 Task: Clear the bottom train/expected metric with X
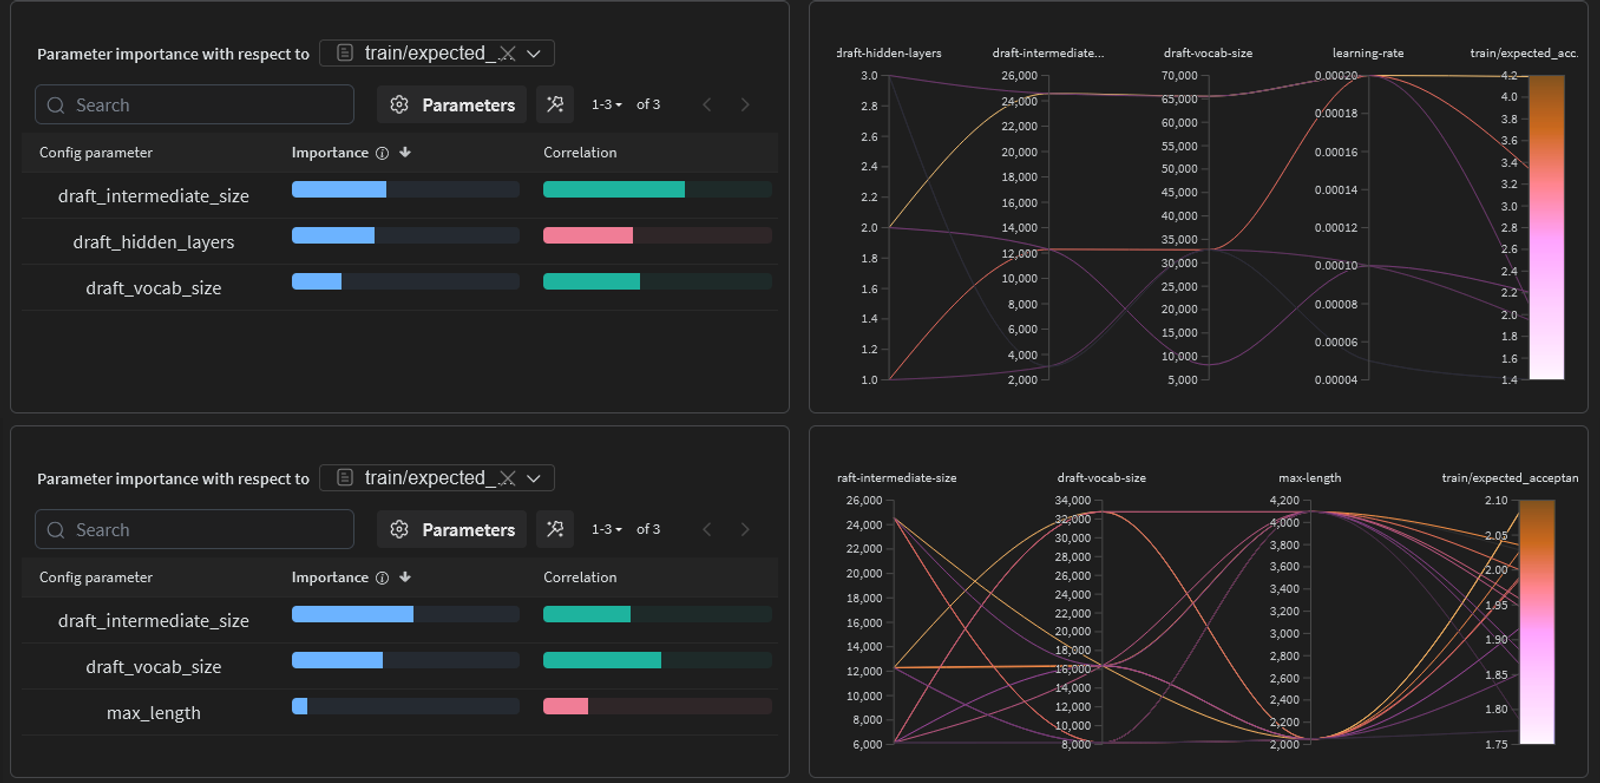[x=508, y=479]
